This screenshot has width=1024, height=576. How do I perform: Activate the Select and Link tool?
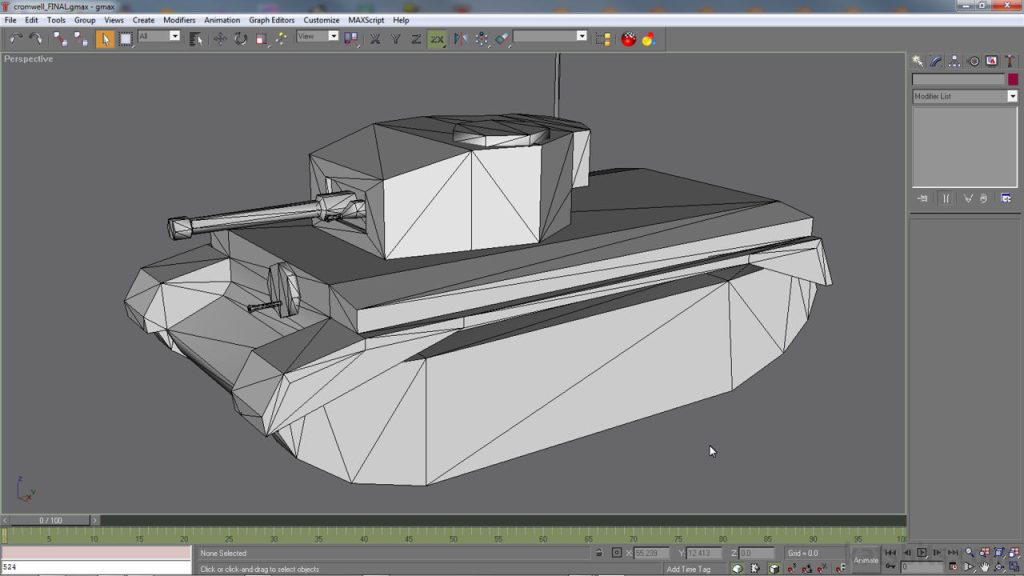58,38
